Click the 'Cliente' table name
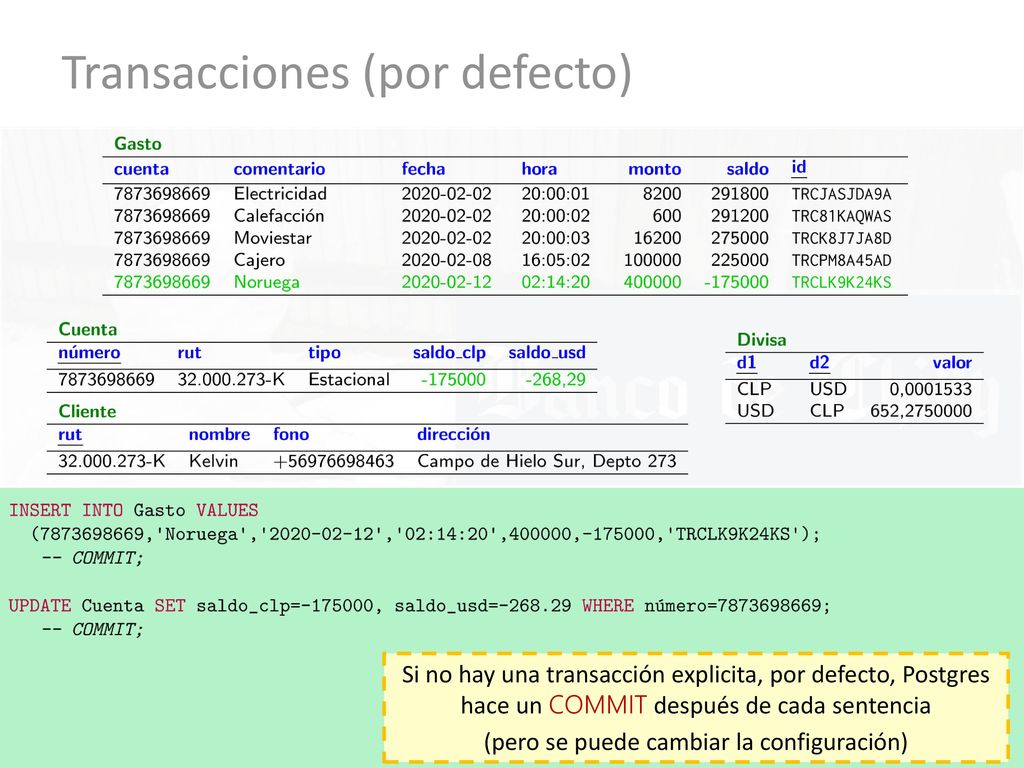Screen dimensions: 1024x768 click(x=87, y=411)
